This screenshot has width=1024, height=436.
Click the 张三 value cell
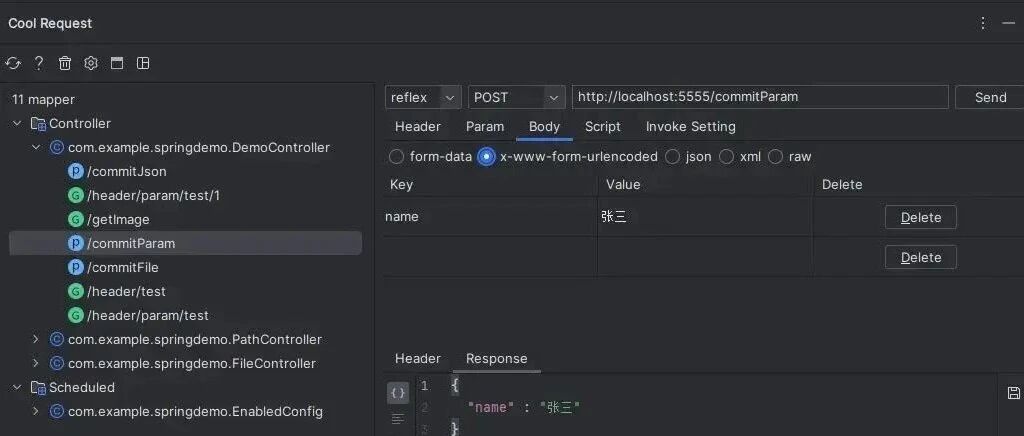tap(705, 217)
